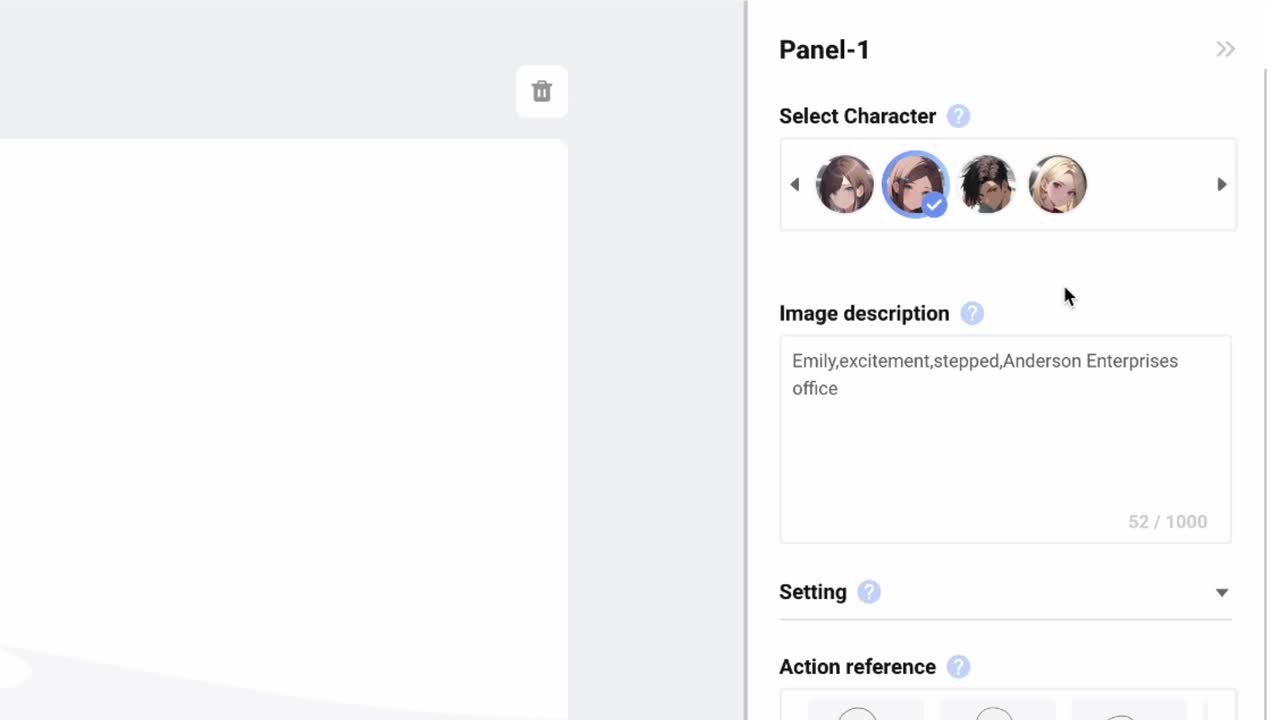Select the first brown-haired character avatar

(x=844, y=184)
